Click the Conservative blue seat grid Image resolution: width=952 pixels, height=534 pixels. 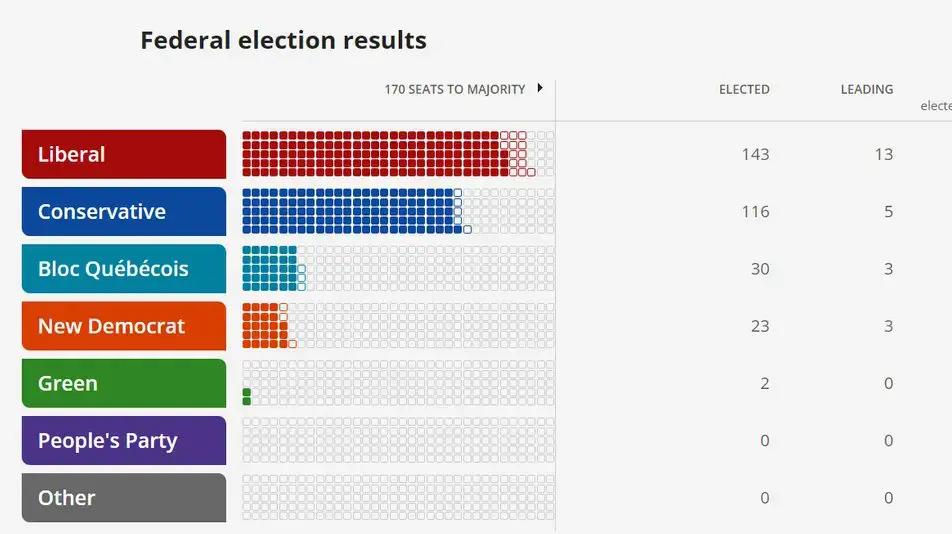(348, 211)
